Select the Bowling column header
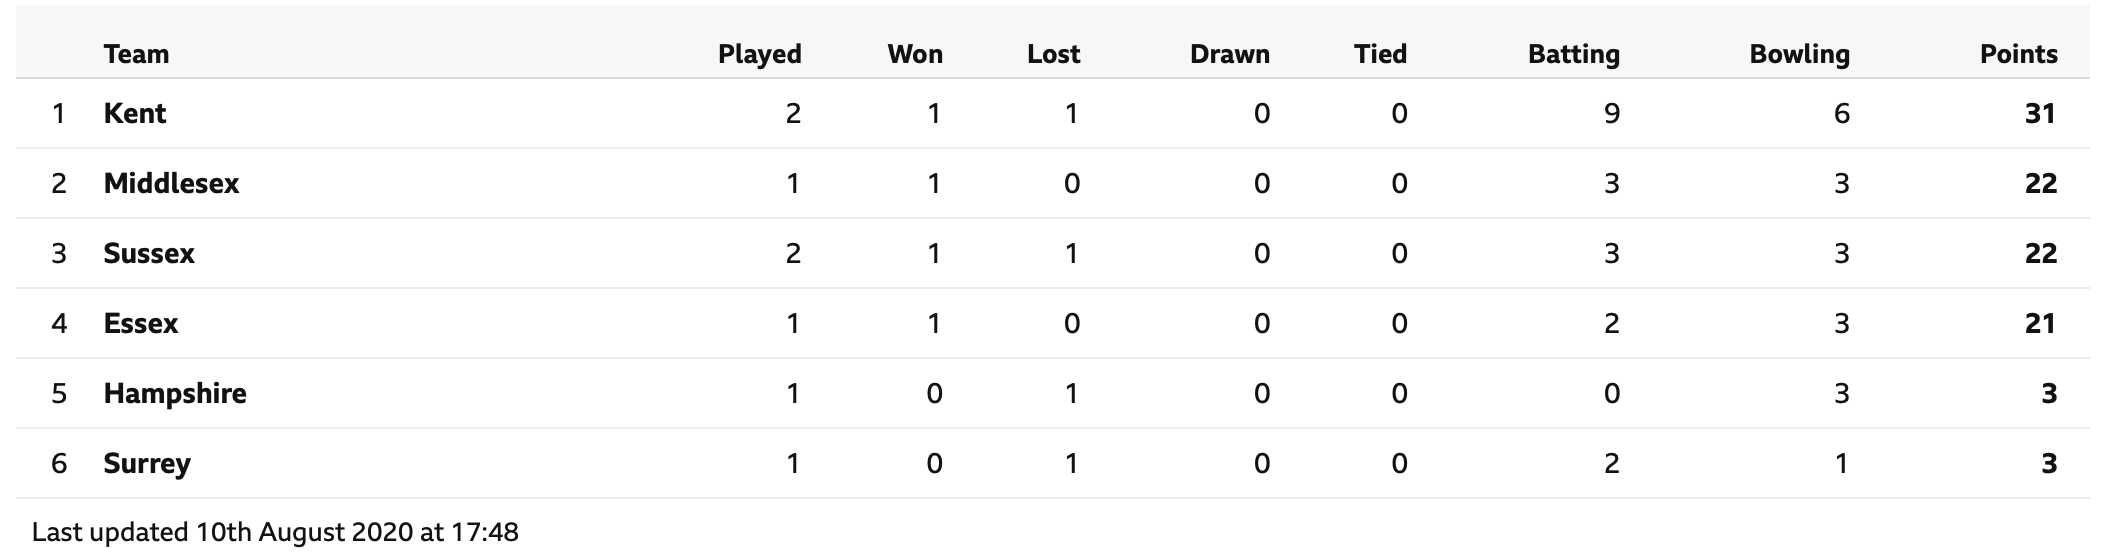Screen dimensions: 2114x556 1800,54
